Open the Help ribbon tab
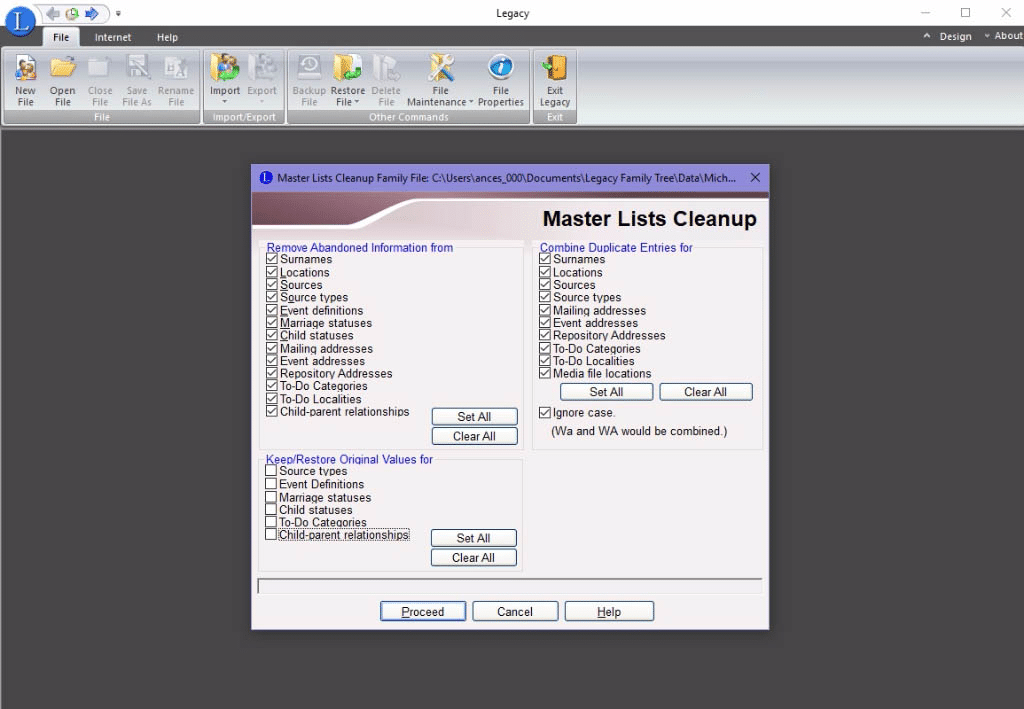This screenshot has height=709, width=1024. [167, 37]
